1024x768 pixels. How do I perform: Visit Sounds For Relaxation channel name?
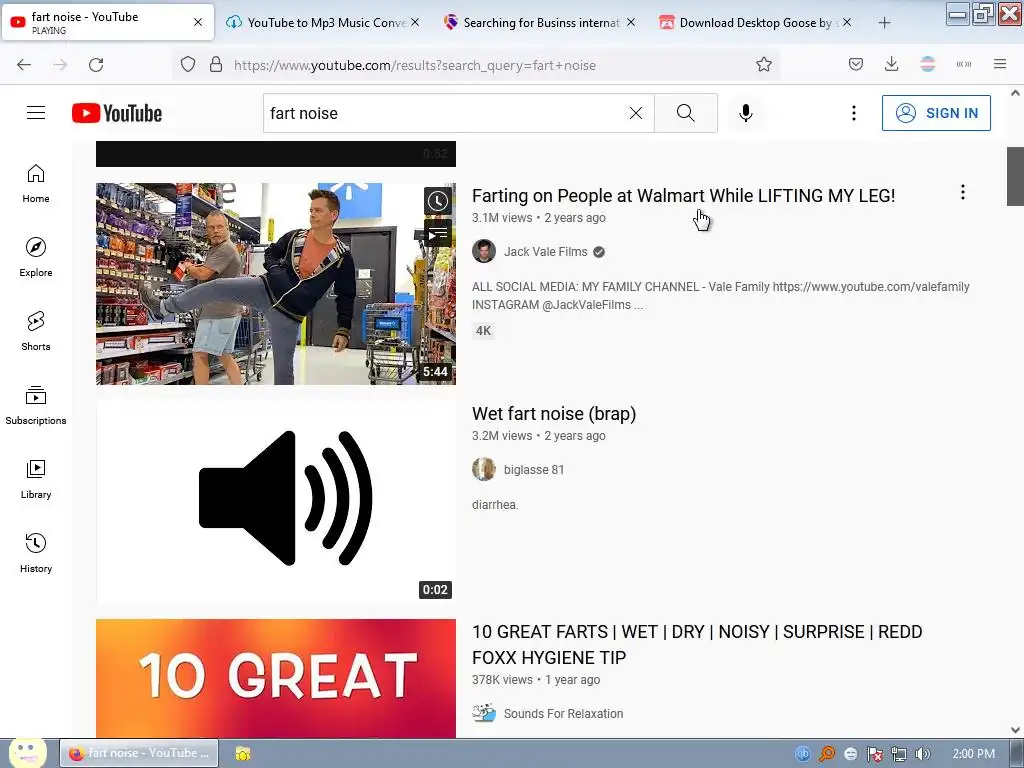(x=563, y=713)
